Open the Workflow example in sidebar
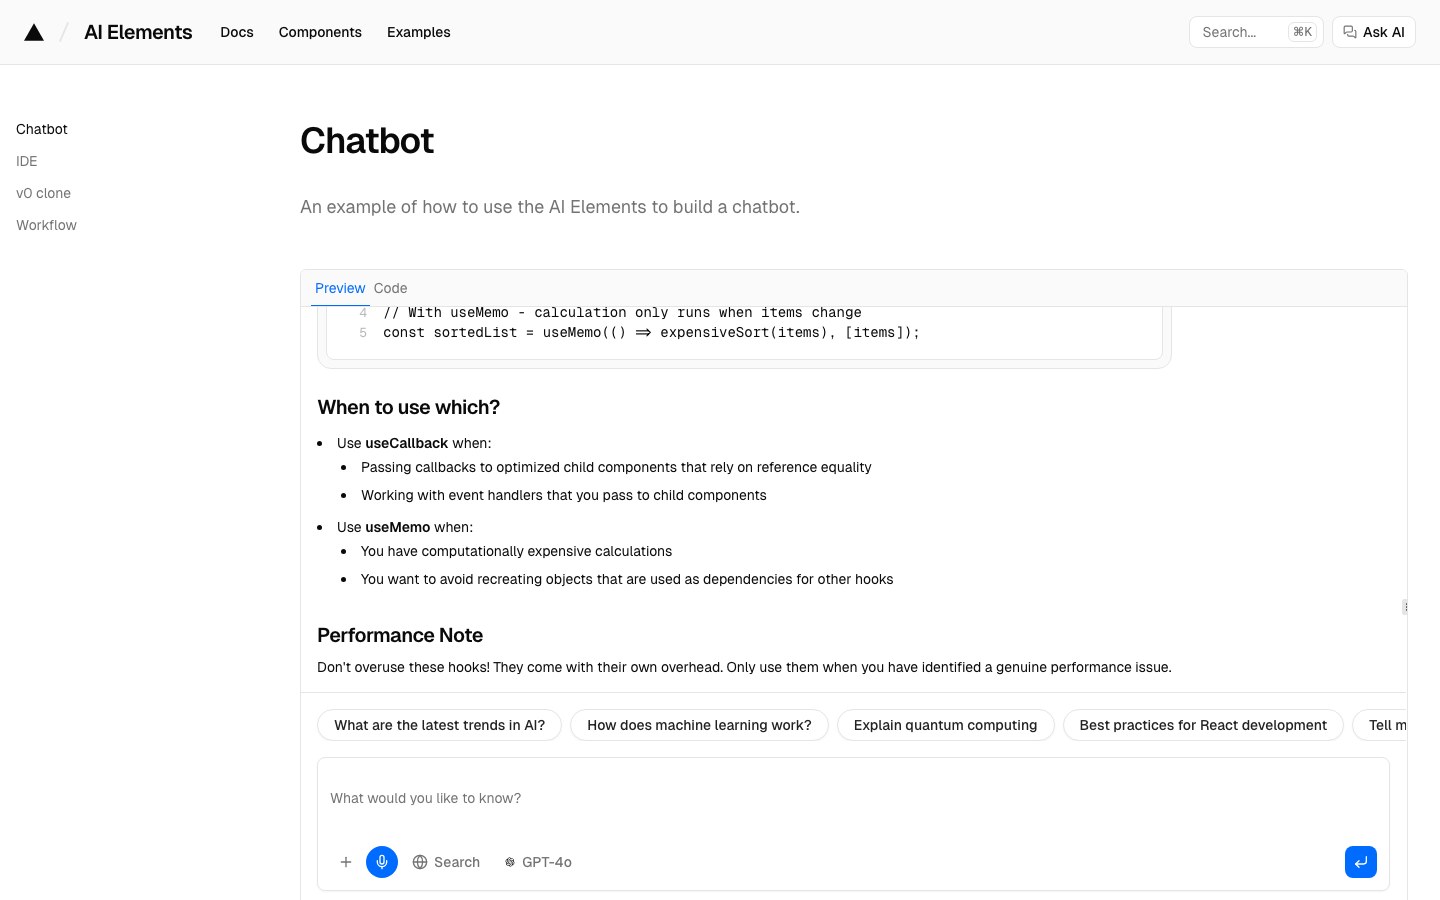1440x900 pixels. pos(46,225)
